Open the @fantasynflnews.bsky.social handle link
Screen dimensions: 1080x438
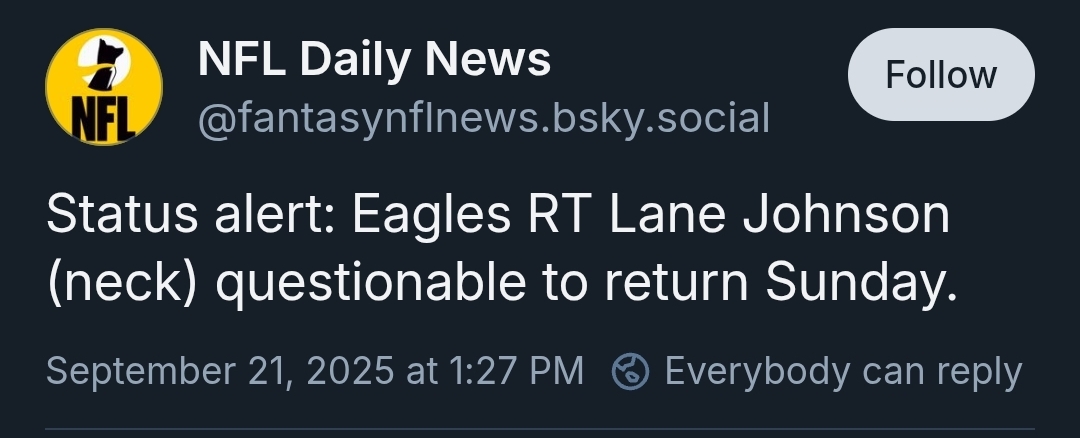484,118
